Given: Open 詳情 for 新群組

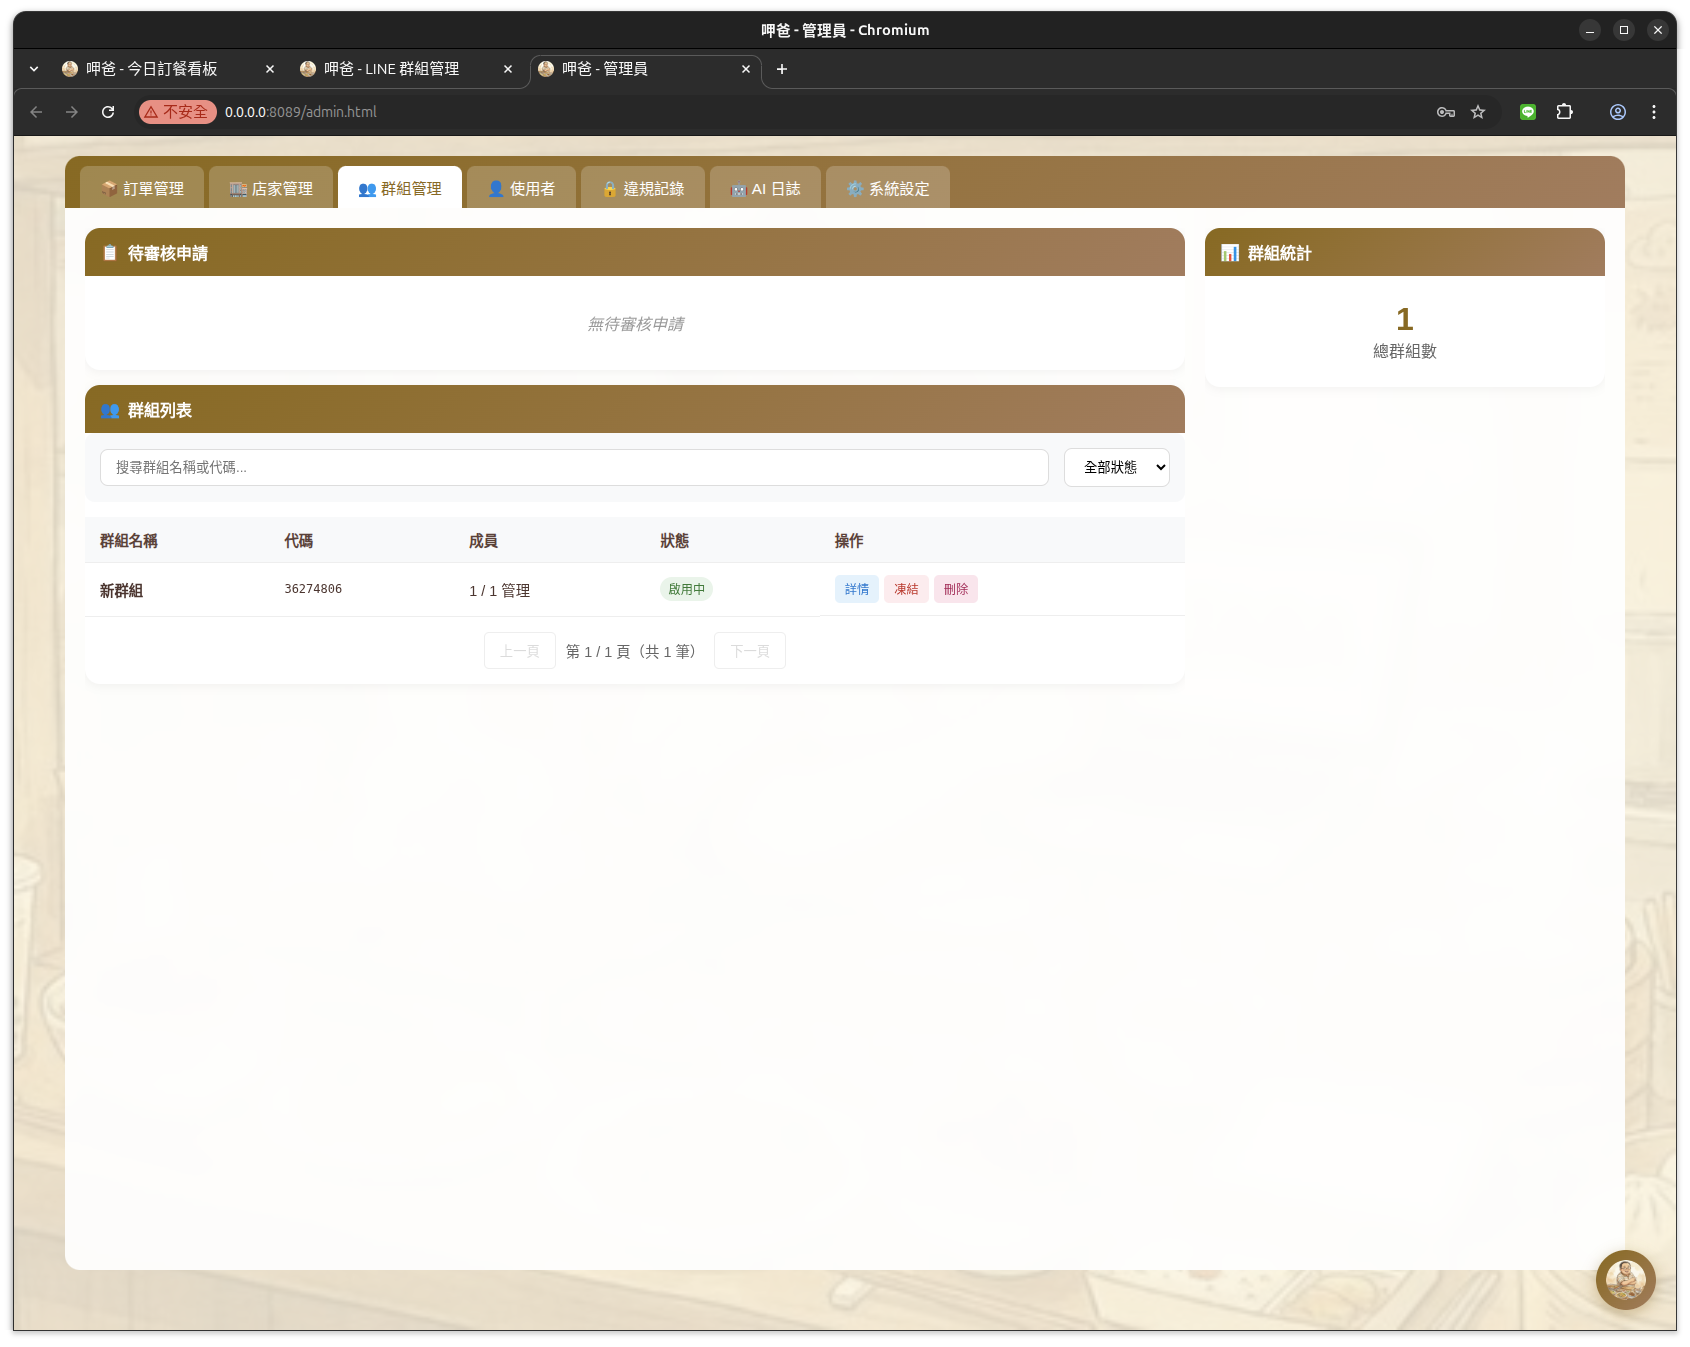Looking at the screenshot, I should pyautogui.click(x=856, y=589).
